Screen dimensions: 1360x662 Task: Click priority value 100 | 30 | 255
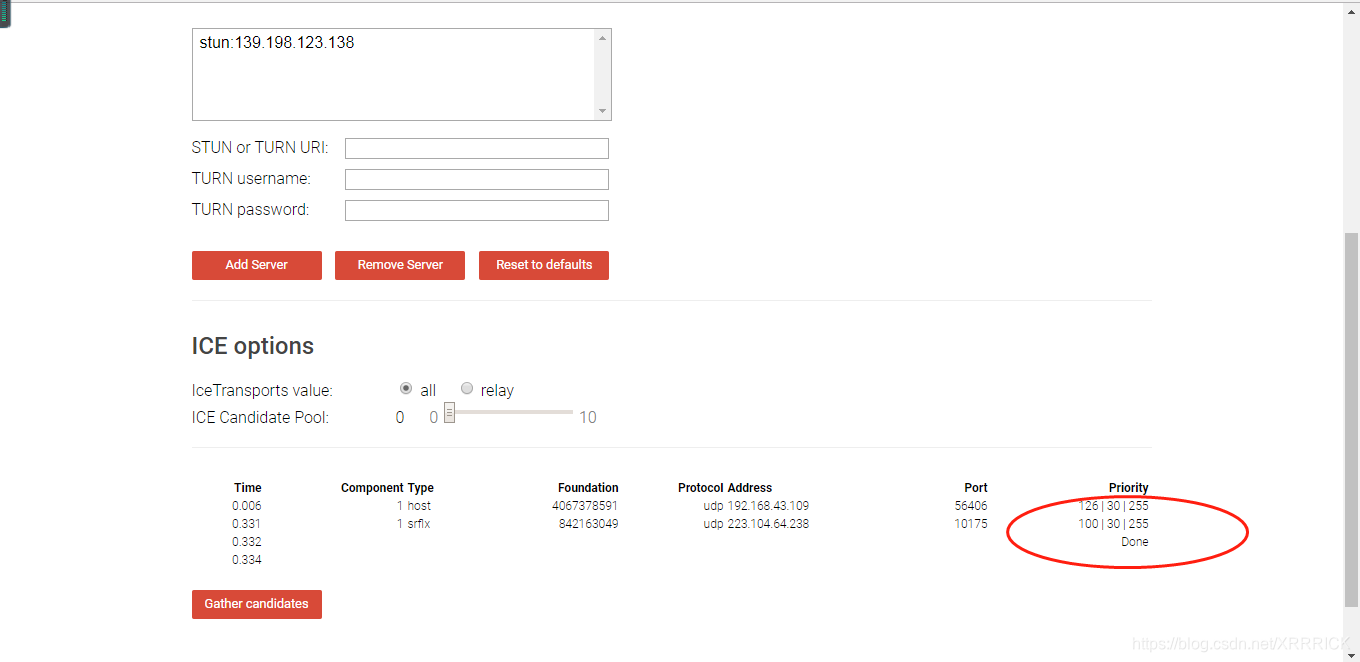tap(1113, 524)
